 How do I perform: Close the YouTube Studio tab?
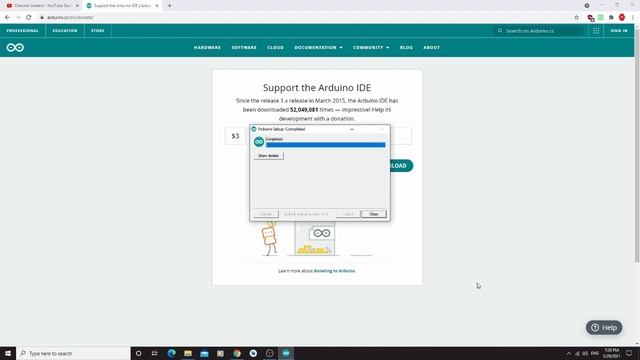coord(77,6)
